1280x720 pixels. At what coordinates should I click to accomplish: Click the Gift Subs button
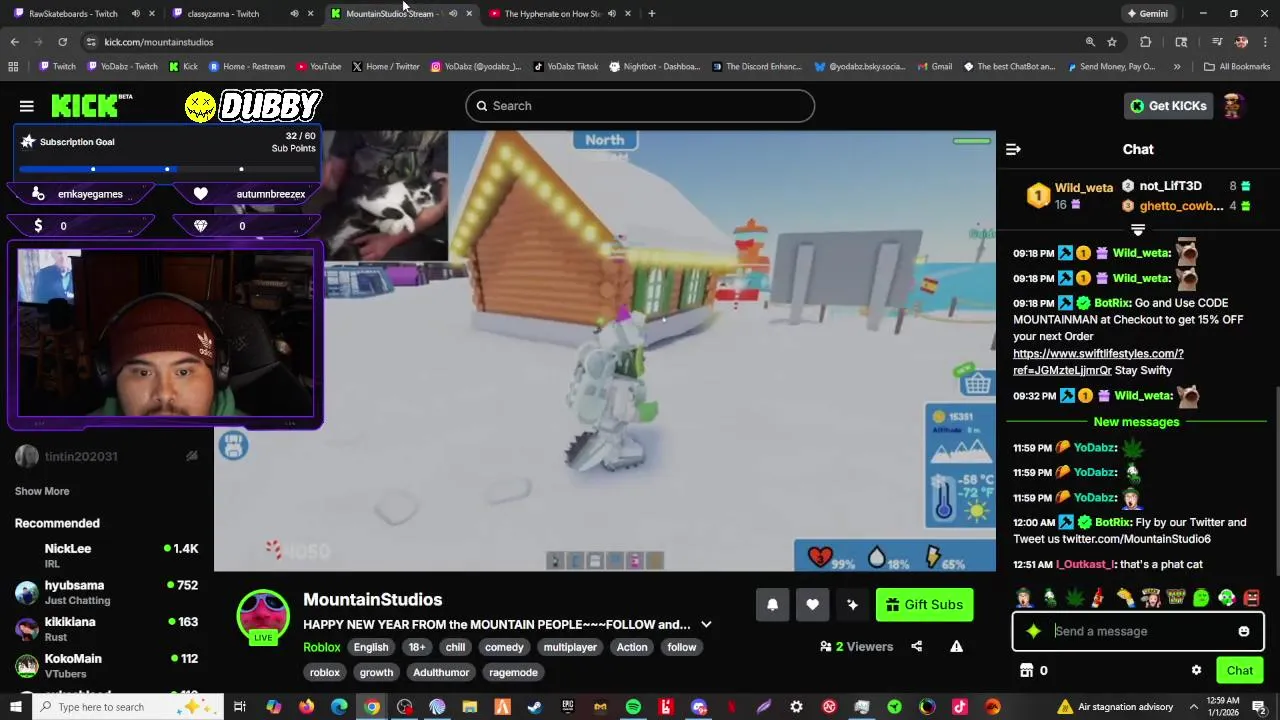[x=924, y=604]
